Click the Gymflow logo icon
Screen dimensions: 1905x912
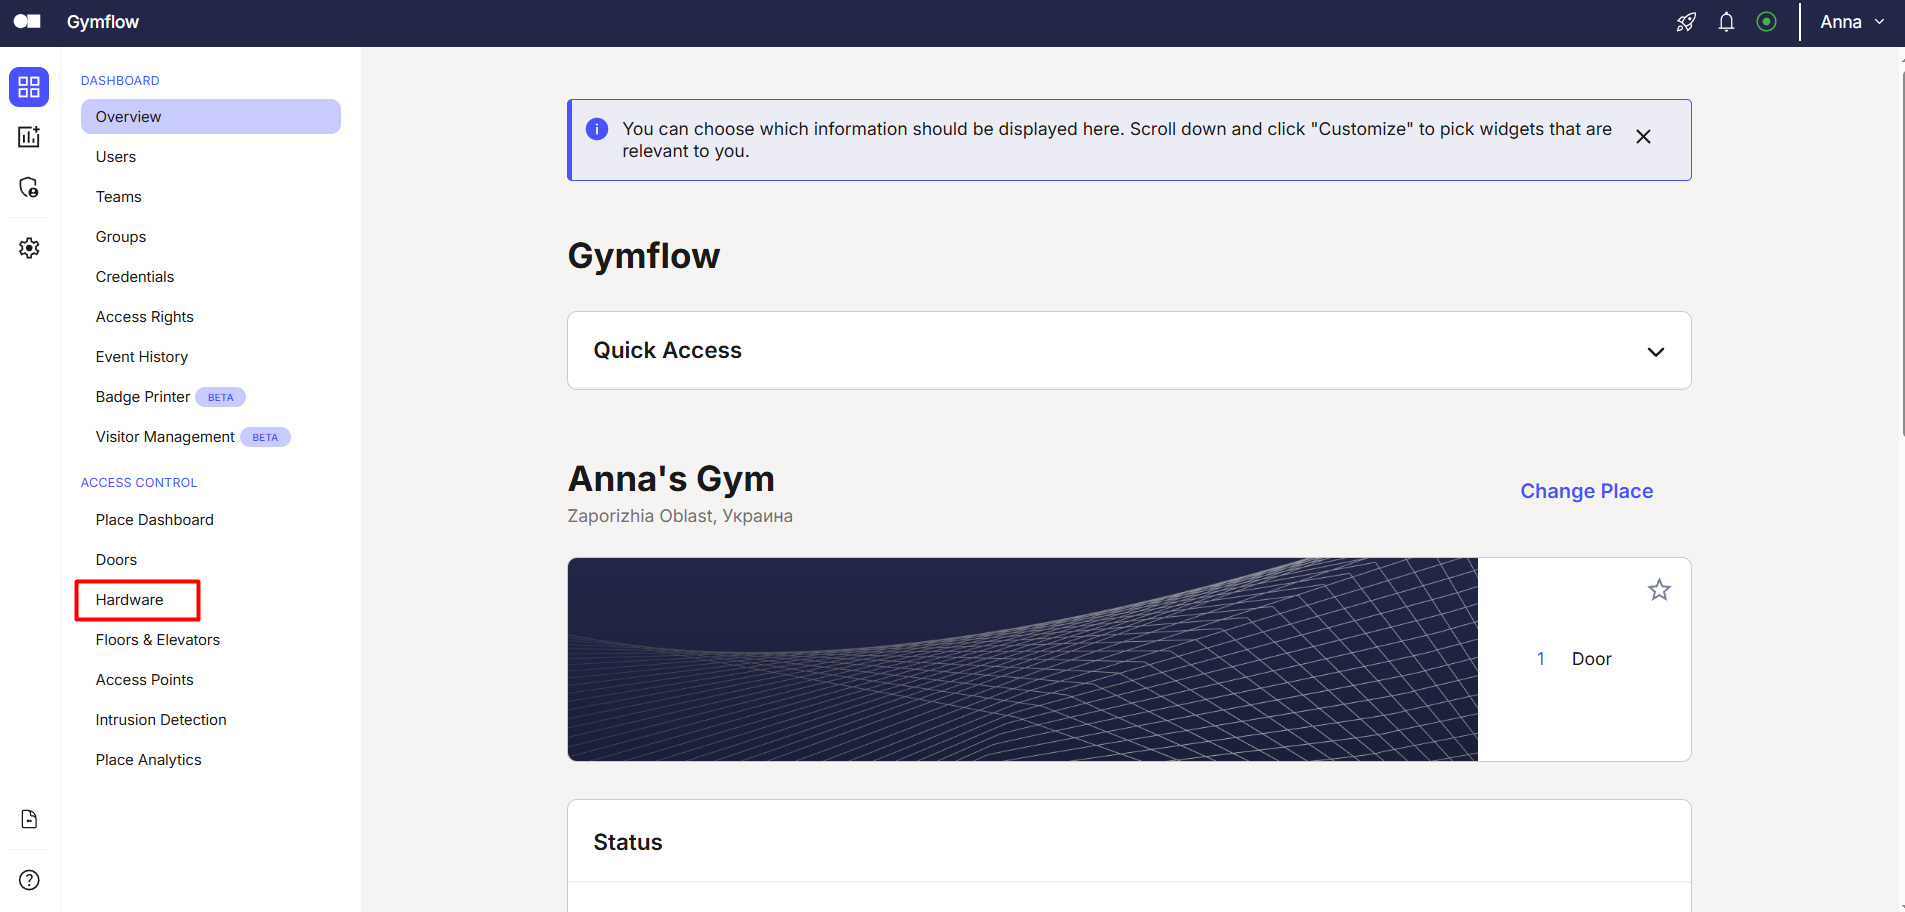click(x=27, y=22)
